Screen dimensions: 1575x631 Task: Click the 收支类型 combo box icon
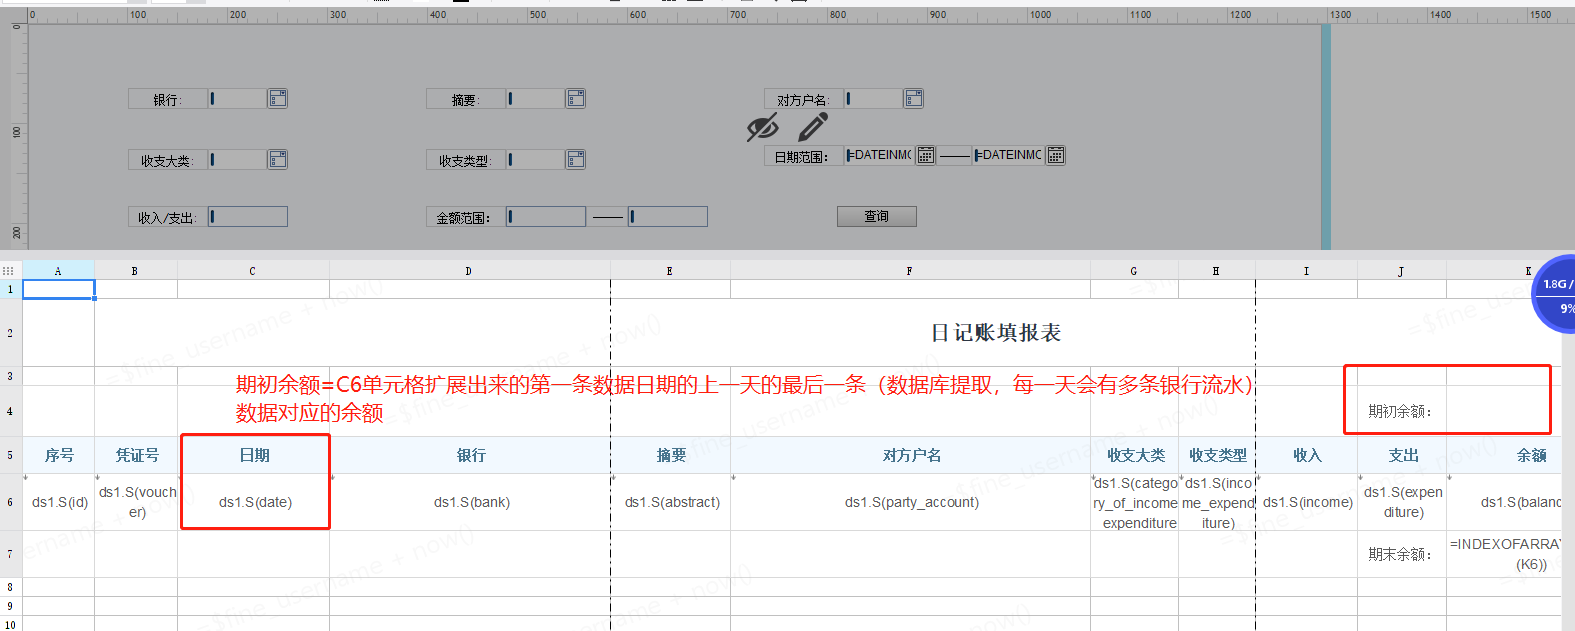pos(575,160)
